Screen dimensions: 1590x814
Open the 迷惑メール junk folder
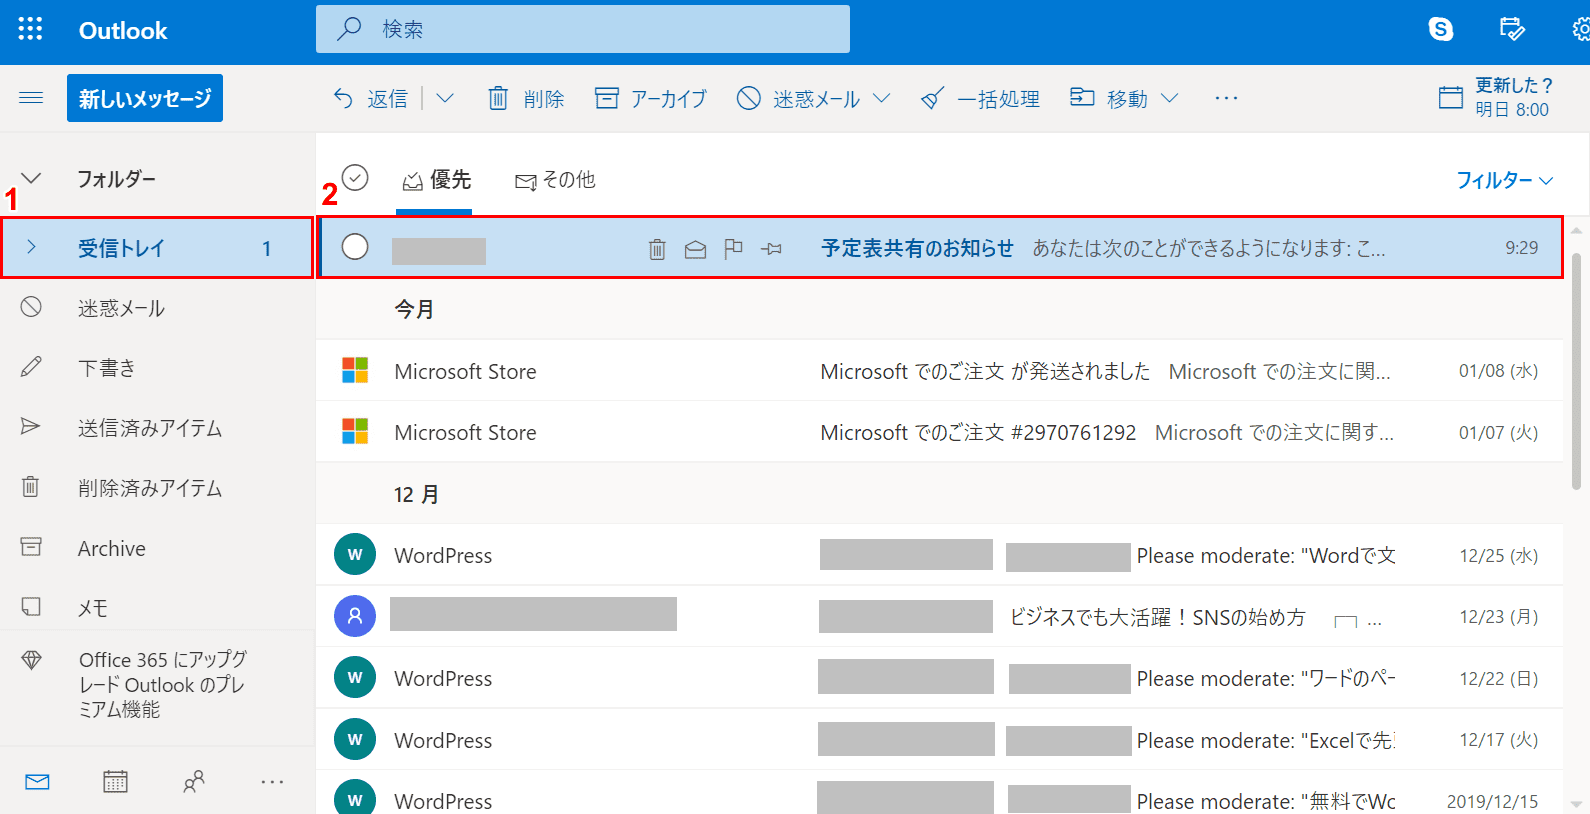tap(157, 308)
